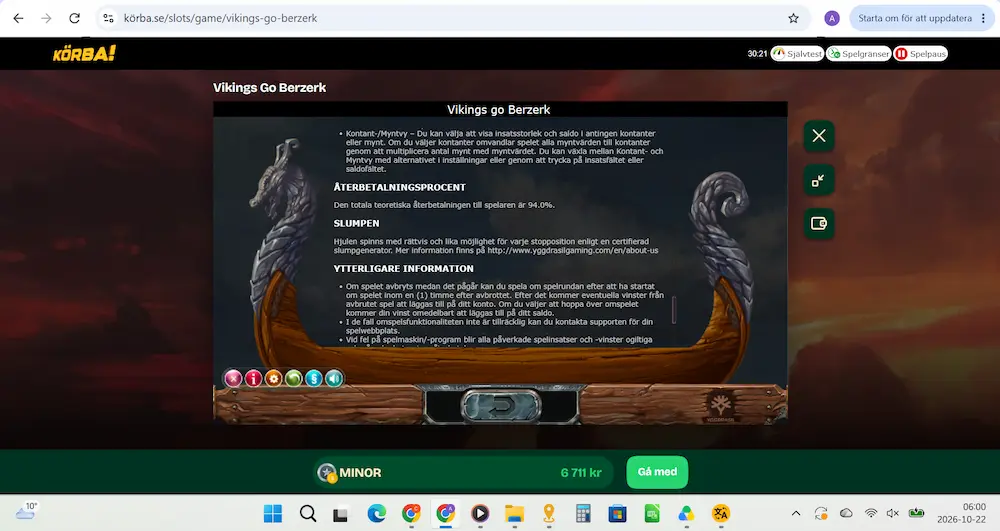
Task: Open Wi-Fi network settings in tray
Action: pos(871,514)
